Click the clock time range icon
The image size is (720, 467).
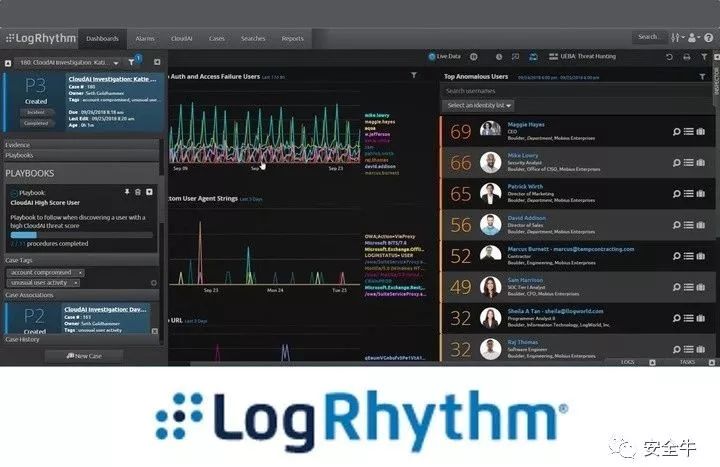pos(499,57)
